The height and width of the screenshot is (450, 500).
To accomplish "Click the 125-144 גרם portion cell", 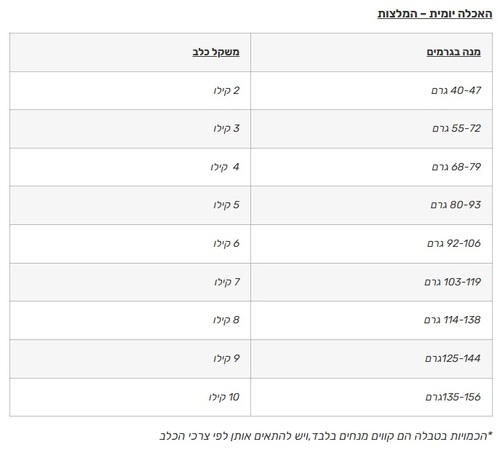I will coord(371,359).
